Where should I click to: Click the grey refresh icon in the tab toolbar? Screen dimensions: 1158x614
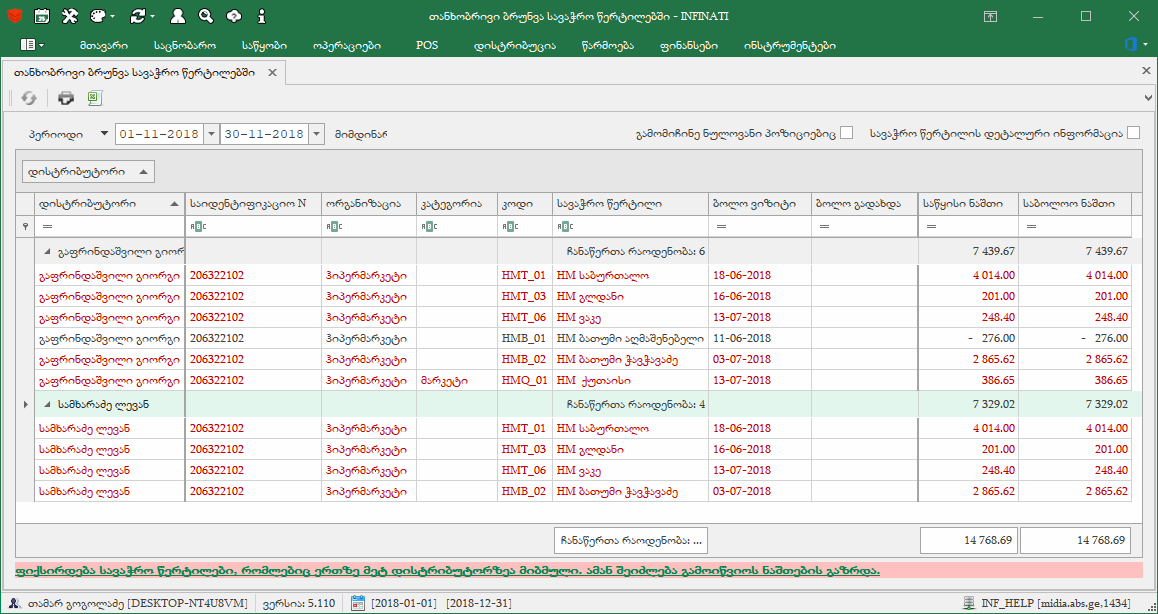tap(29, 98)
